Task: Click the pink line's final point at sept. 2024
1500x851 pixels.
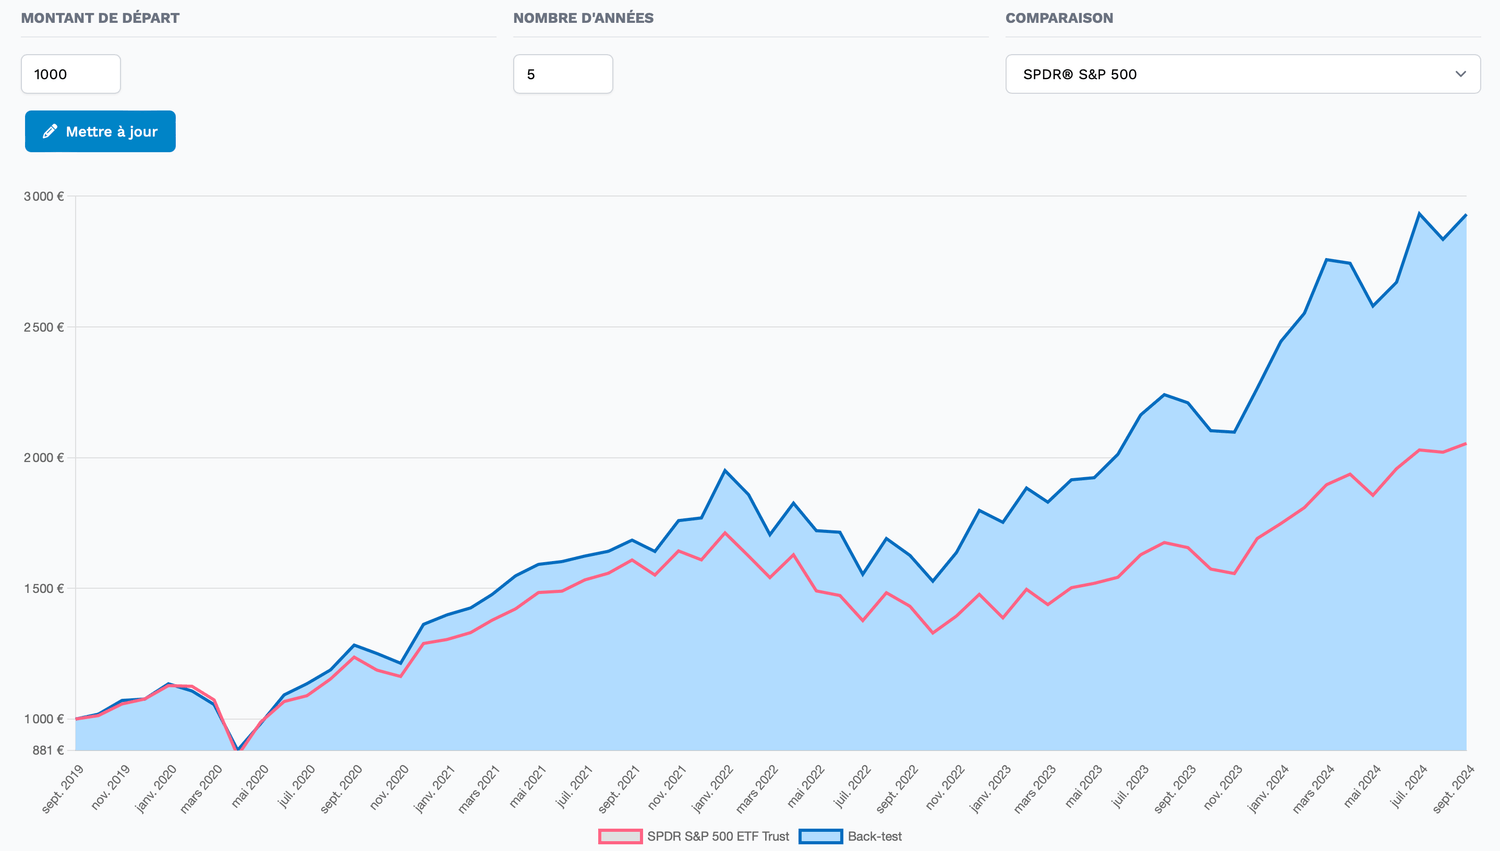Action: click(1466, 444)
